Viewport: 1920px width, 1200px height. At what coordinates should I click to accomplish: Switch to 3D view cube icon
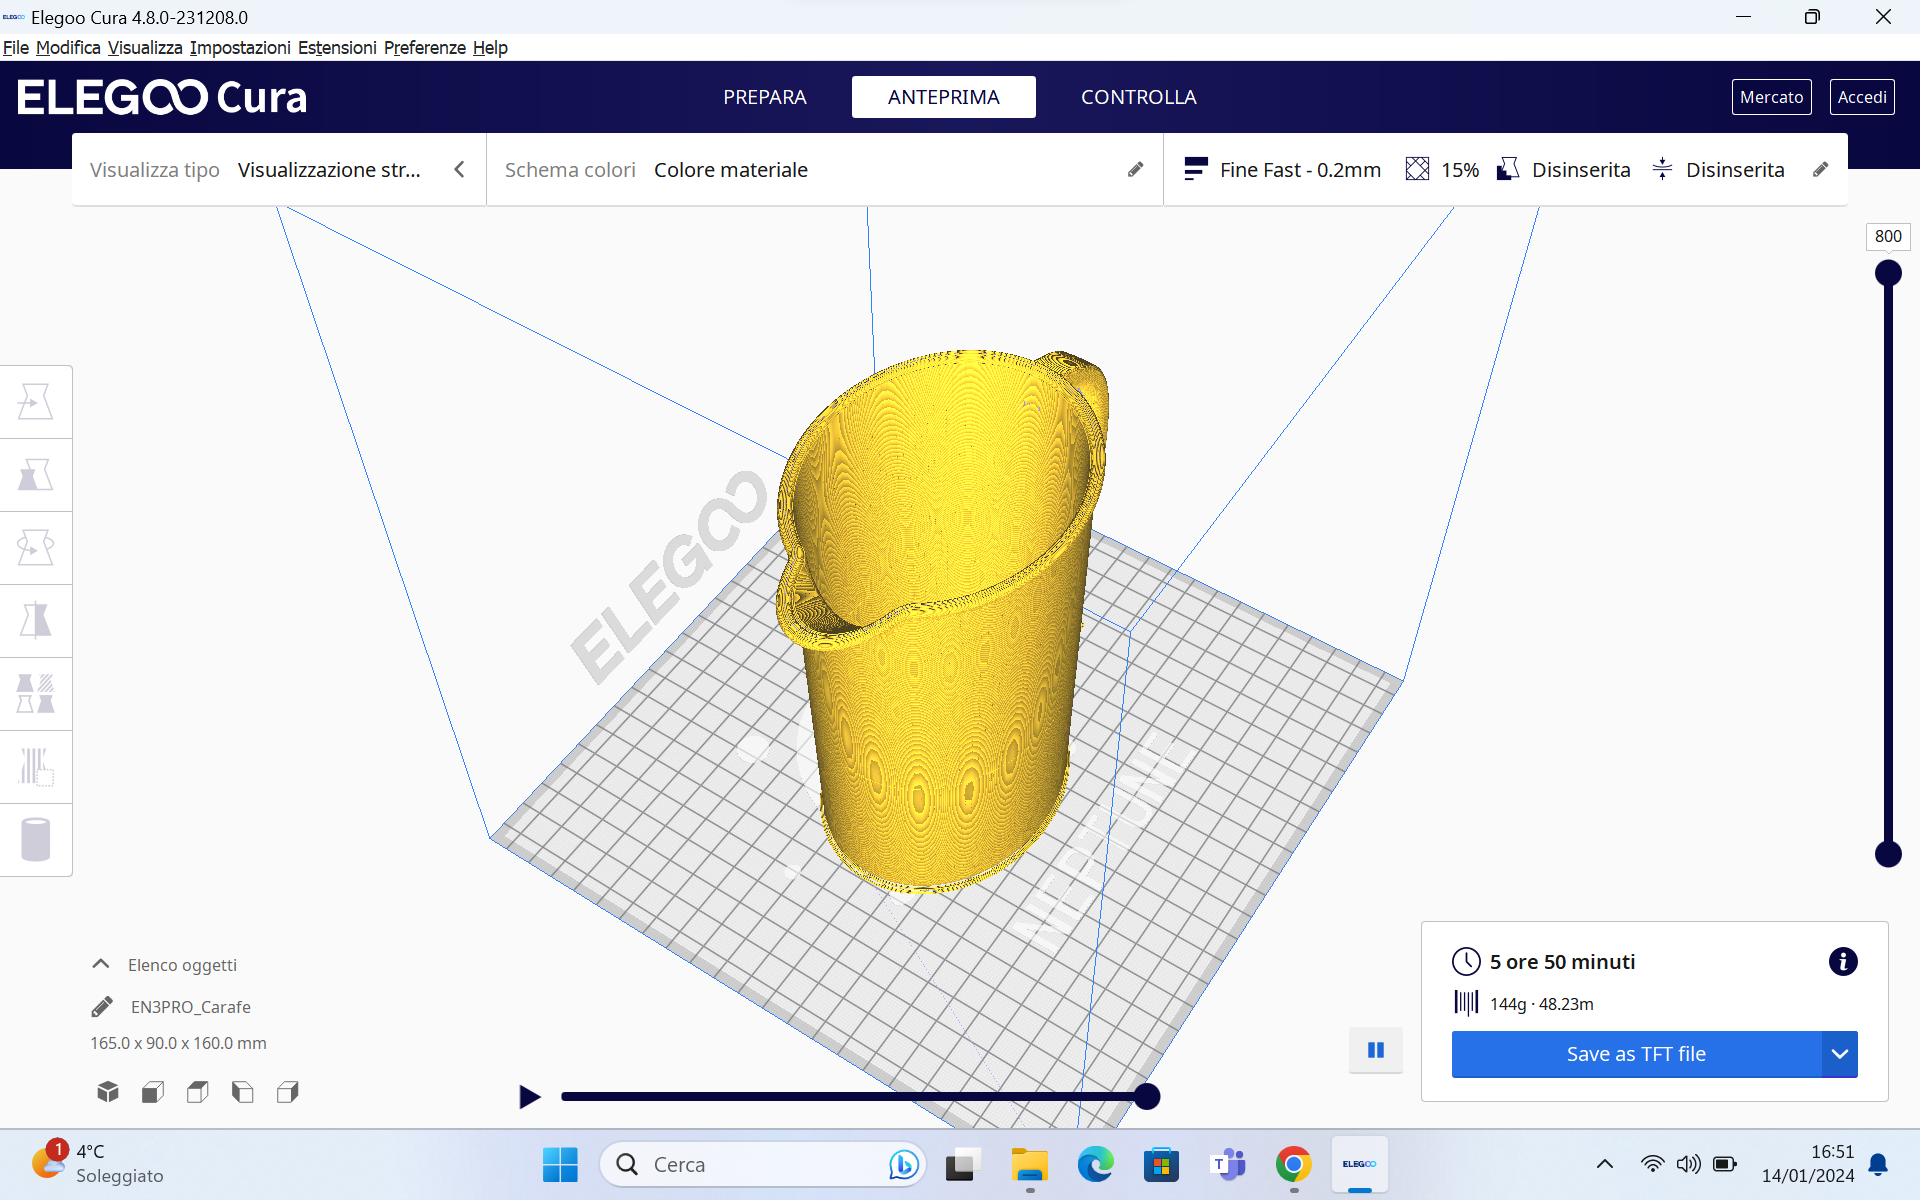point(108,1092)
